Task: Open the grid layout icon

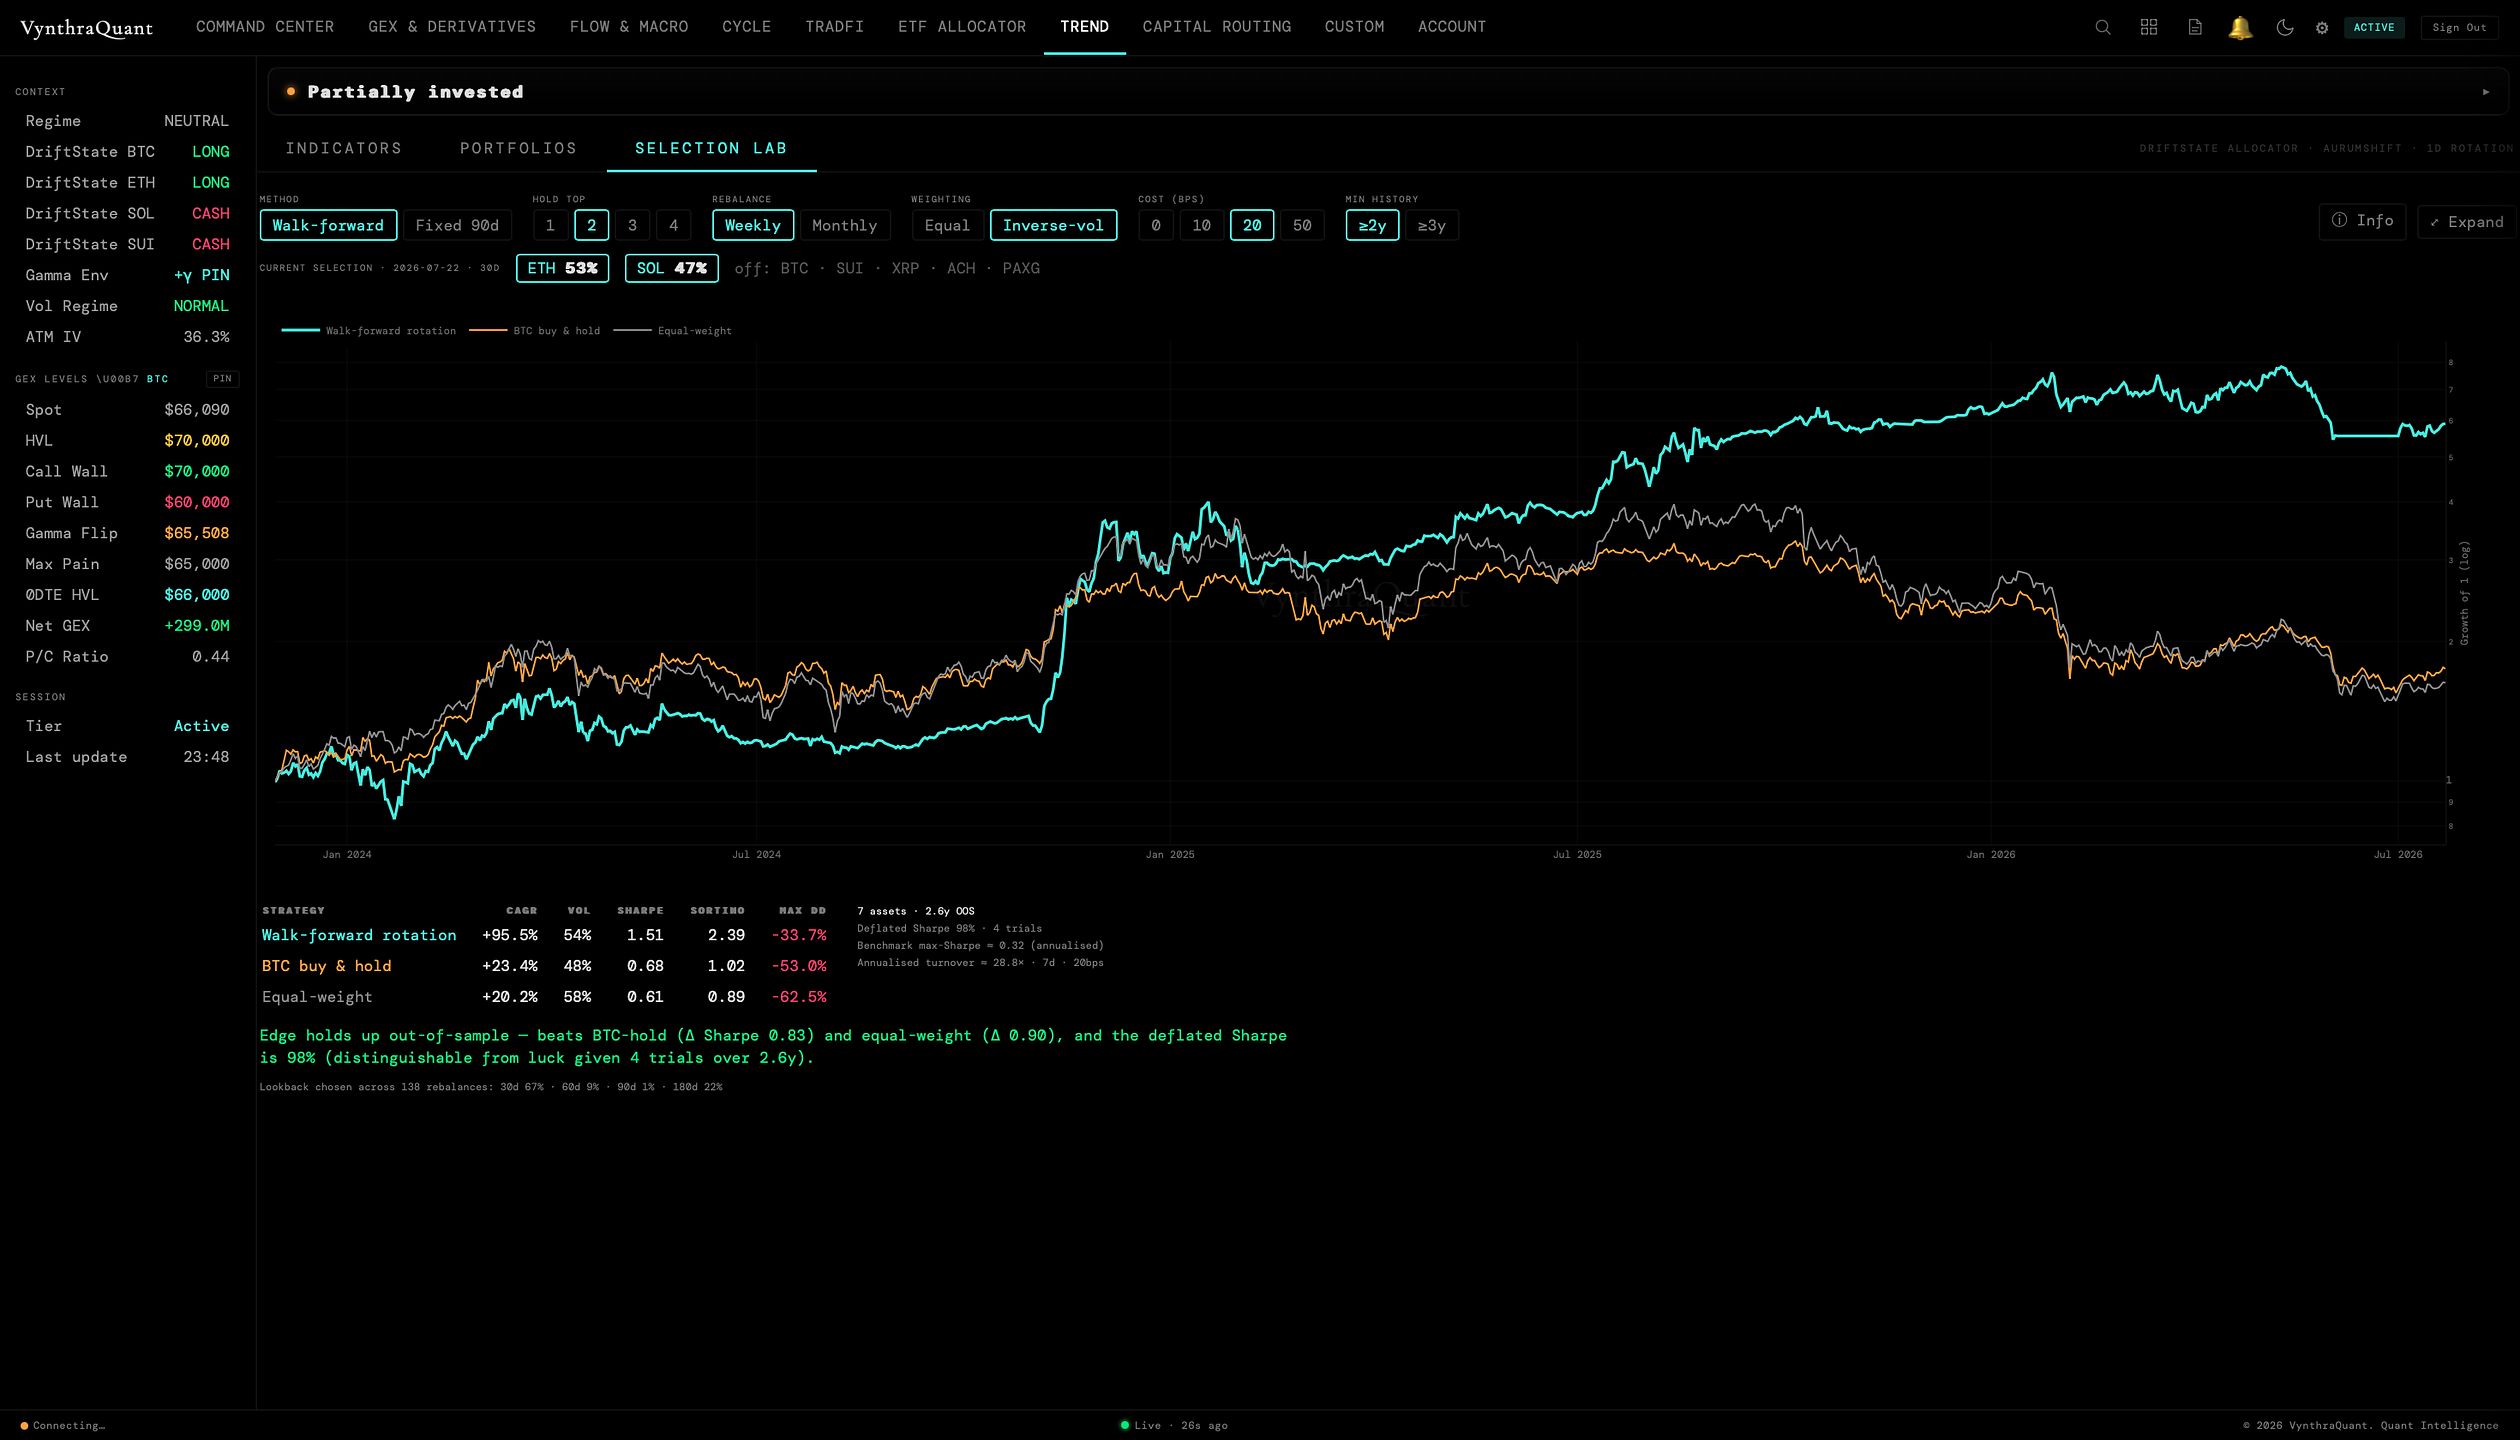Action: point(2149,27)
